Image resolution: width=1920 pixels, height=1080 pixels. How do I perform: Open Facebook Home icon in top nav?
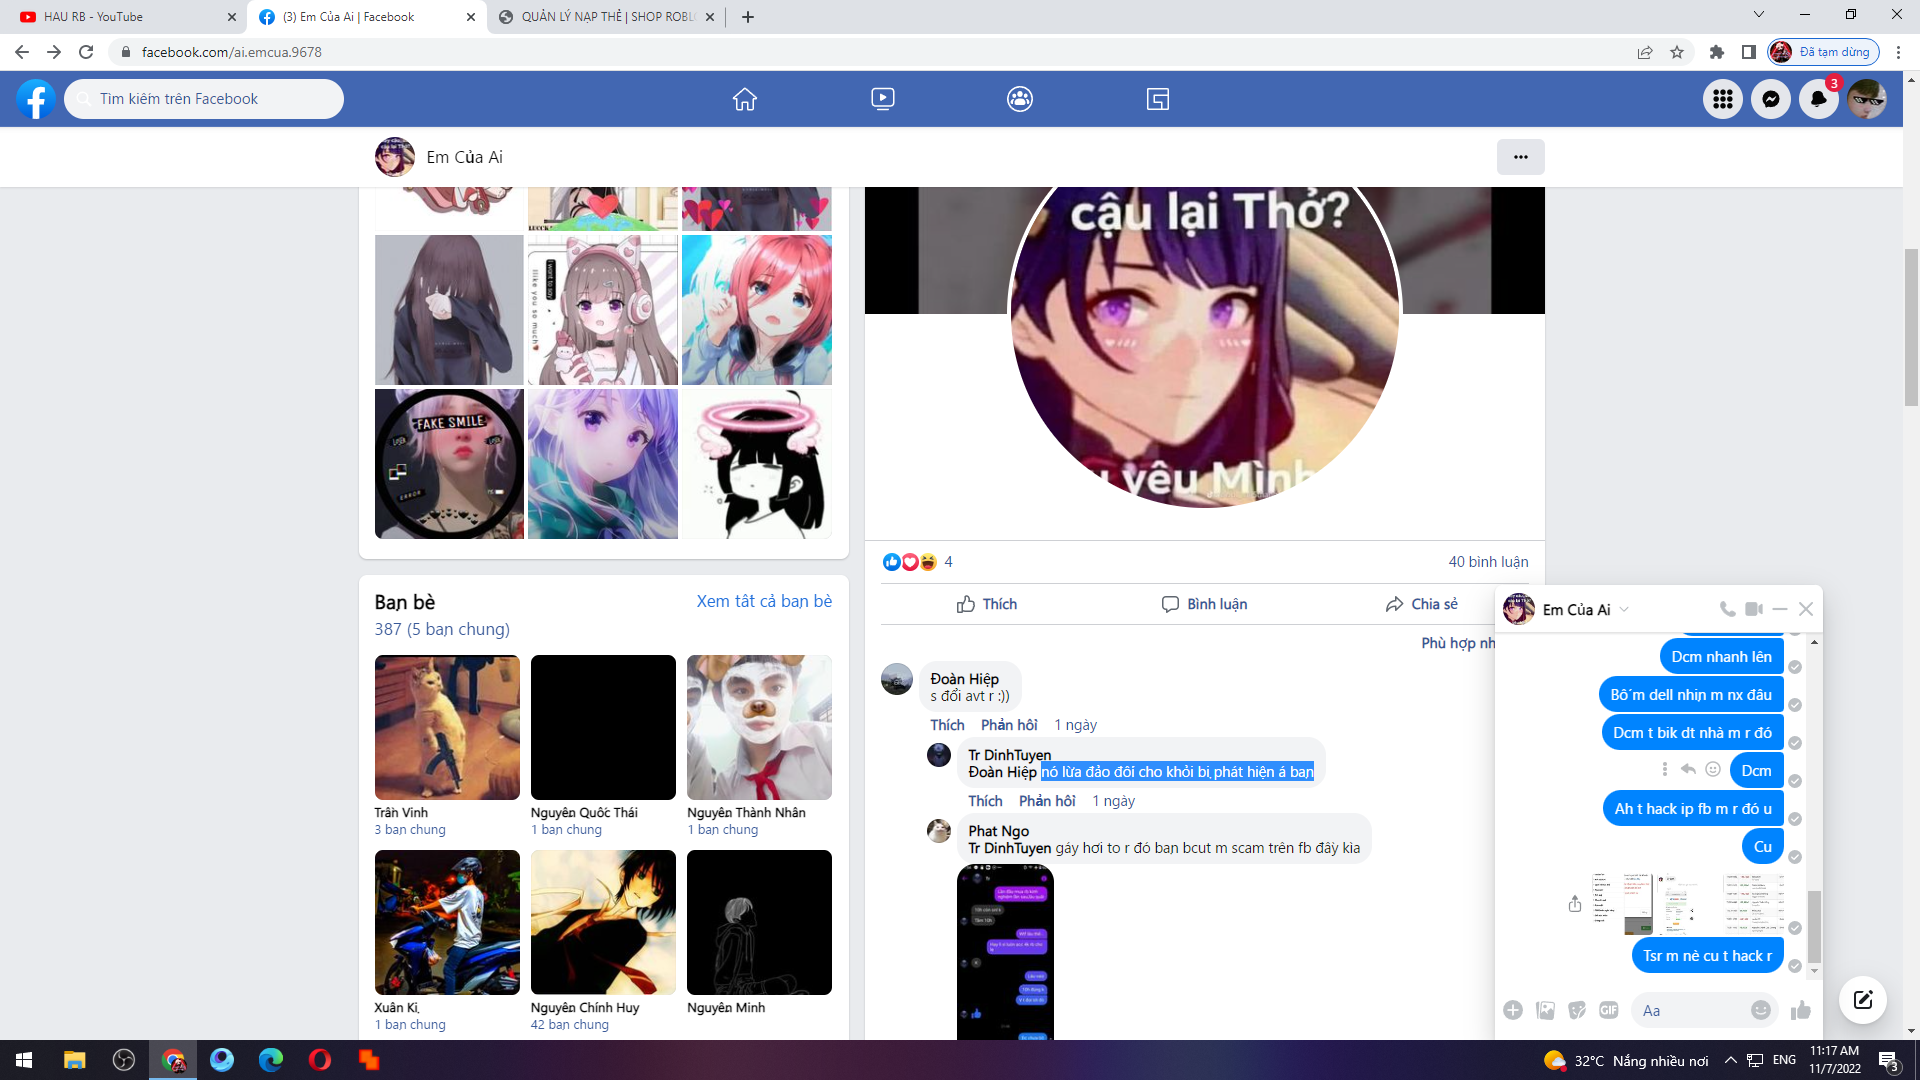[x=744, y=99]
